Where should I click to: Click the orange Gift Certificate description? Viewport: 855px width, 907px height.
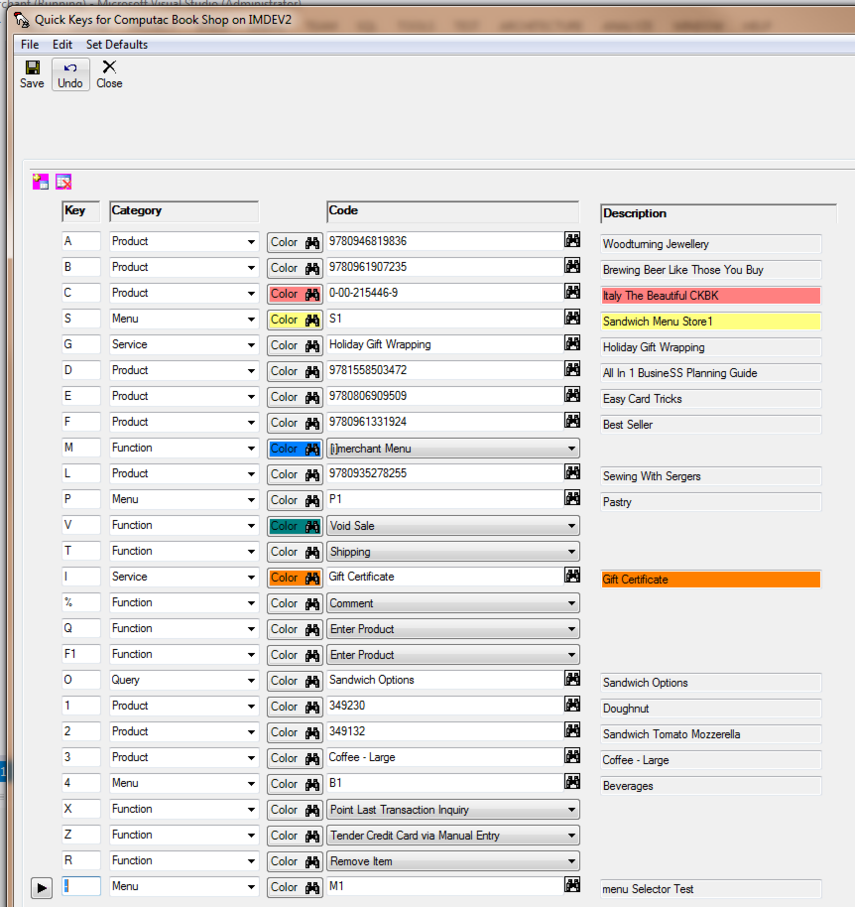point(711,580)
